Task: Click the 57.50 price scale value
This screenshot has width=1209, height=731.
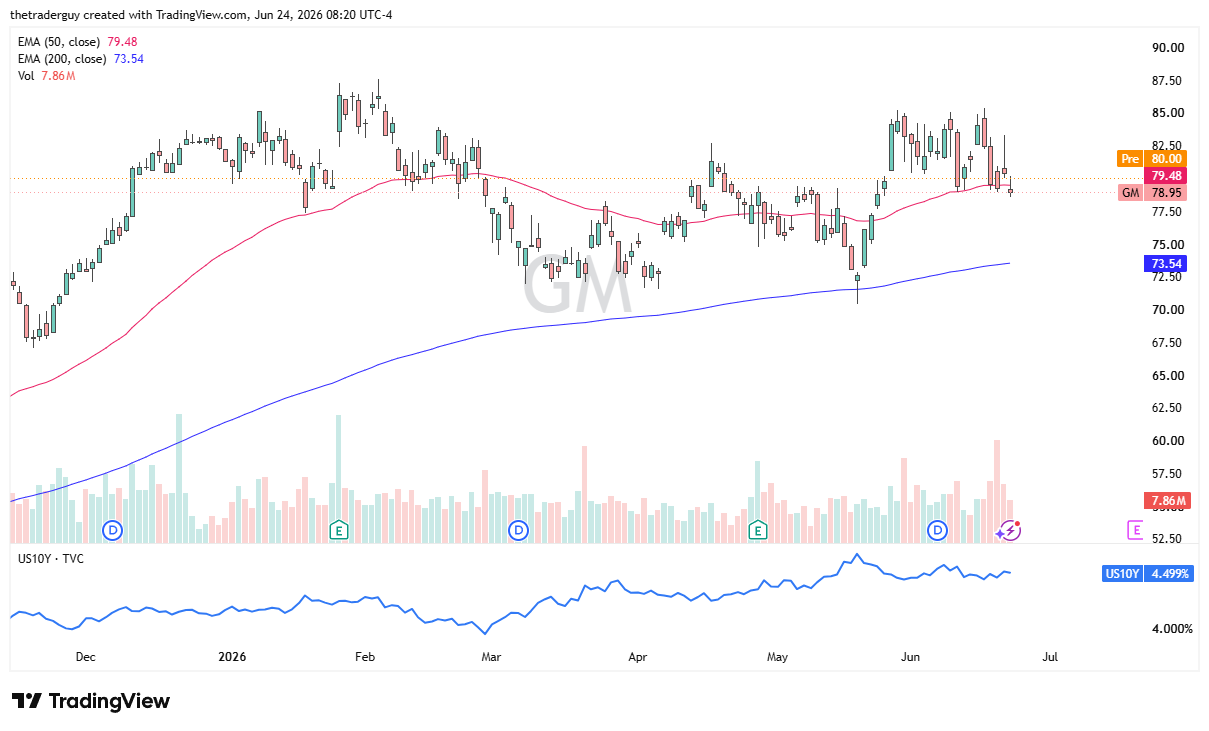Action: pos(1168,474)
